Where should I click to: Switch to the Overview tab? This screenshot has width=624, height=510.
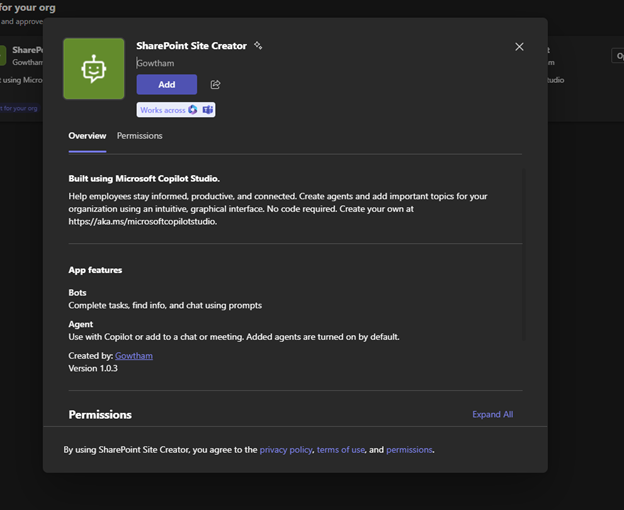pyautogui.click(x=87, y=136)
